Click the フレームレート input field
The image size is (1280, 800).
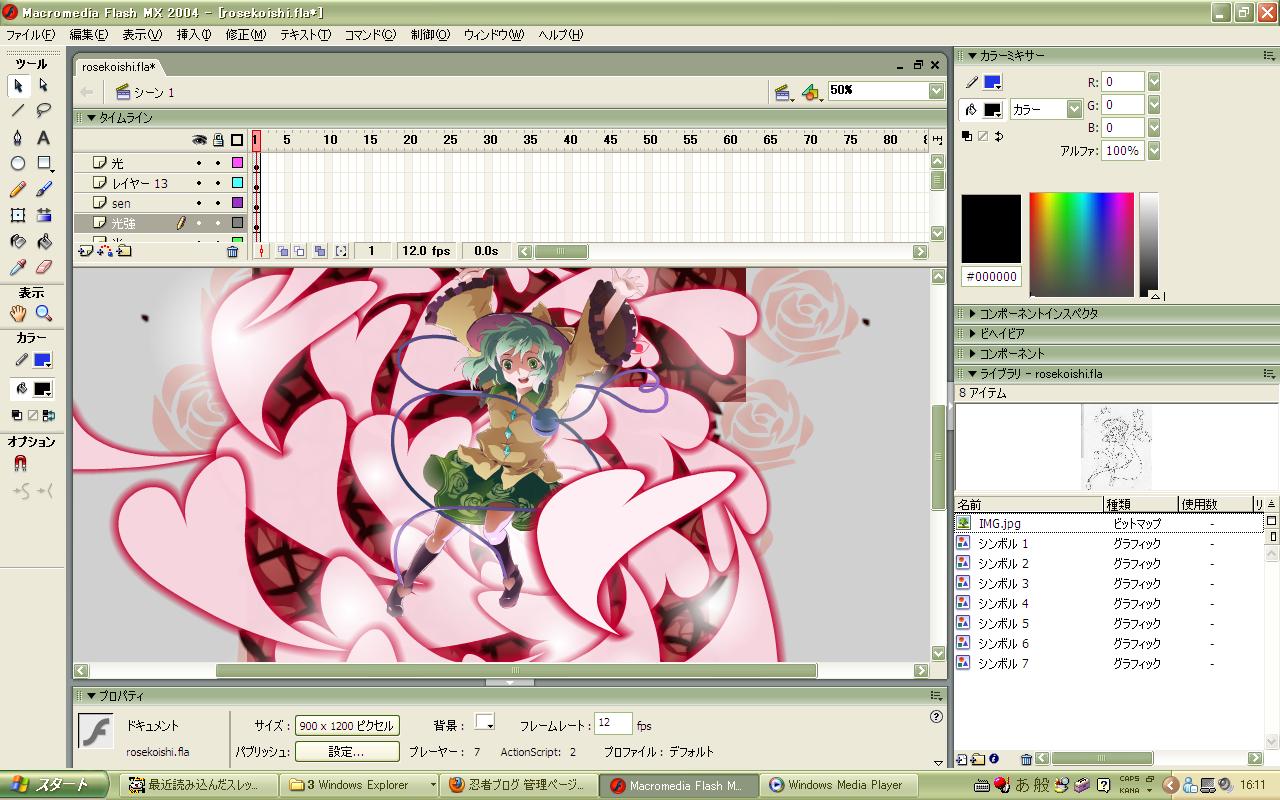(614, 725)
